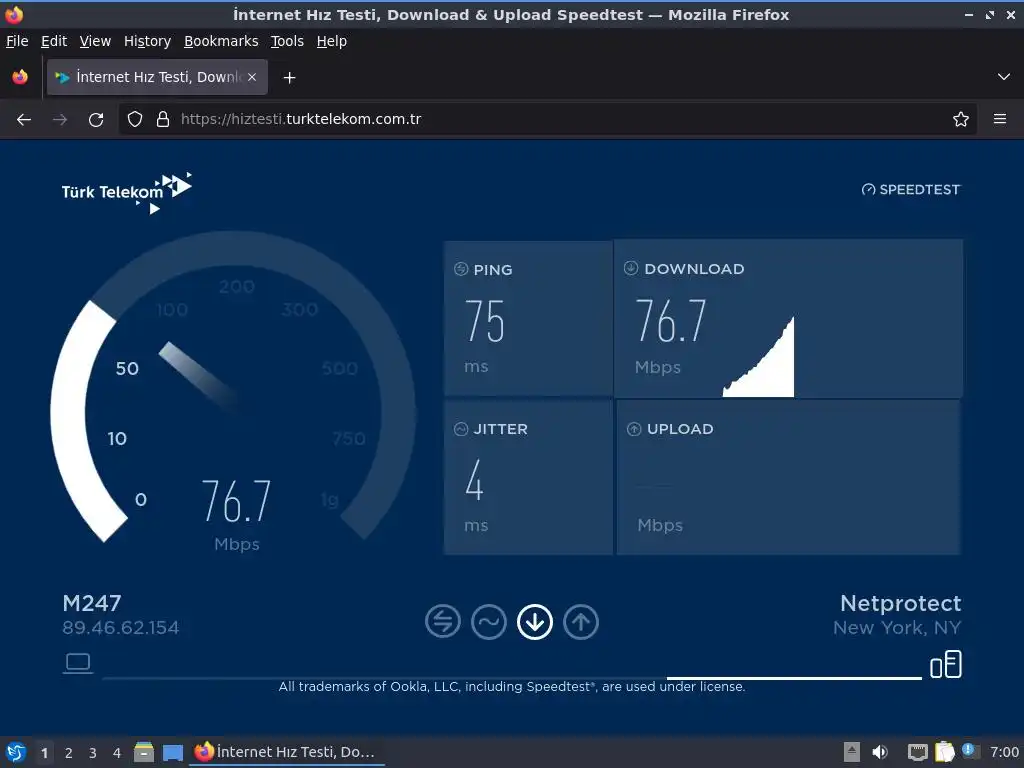Click the taskbar show desktop icon

pos(172,752)
